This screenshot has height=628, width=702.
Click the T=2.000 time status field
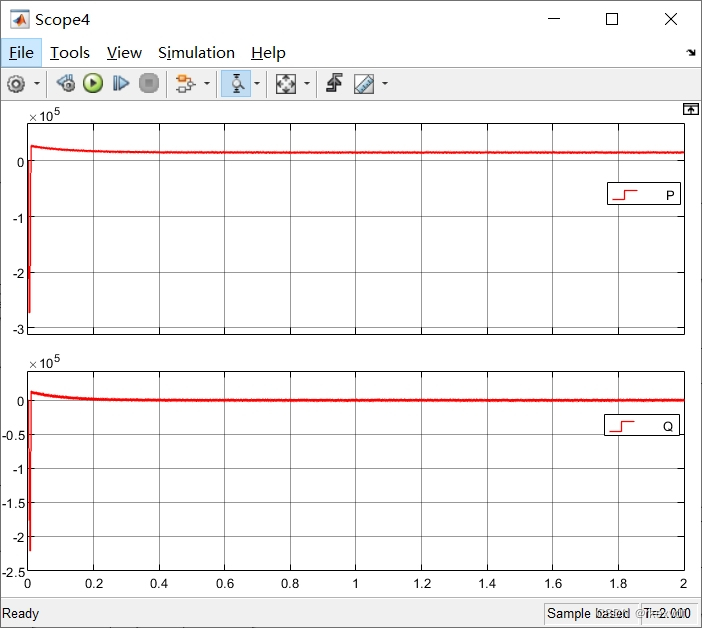tap(669, 613)
